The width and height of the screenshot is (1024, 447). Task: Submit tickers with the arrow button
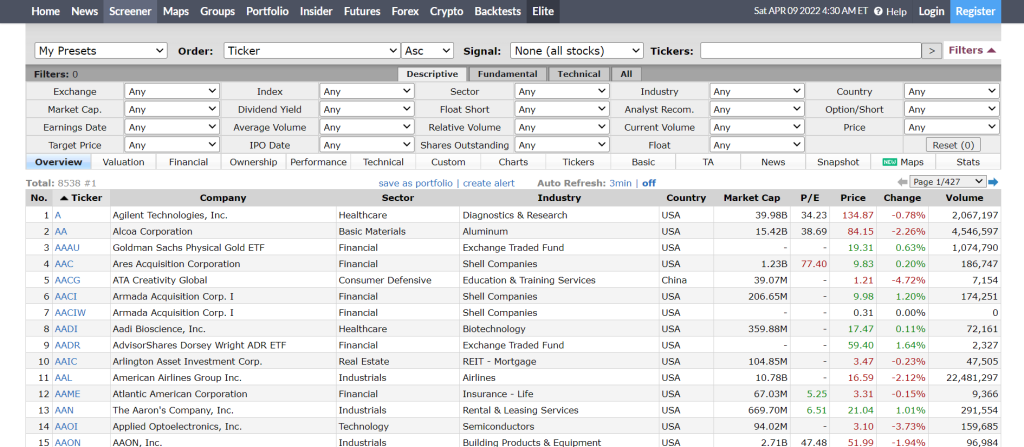pos(931,50)
